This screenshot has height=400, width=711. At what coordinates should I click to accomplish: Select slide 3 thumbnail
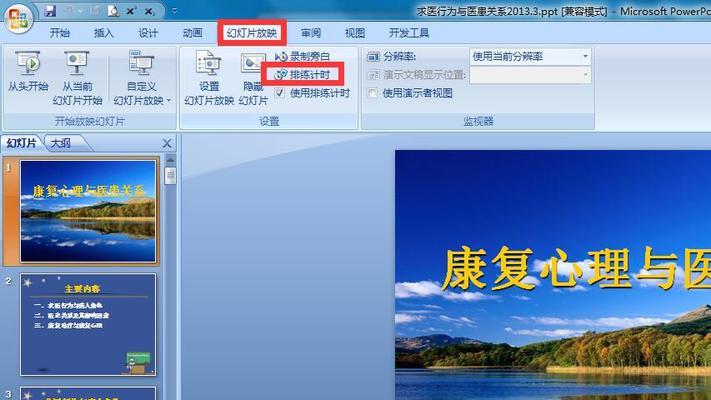88,393
